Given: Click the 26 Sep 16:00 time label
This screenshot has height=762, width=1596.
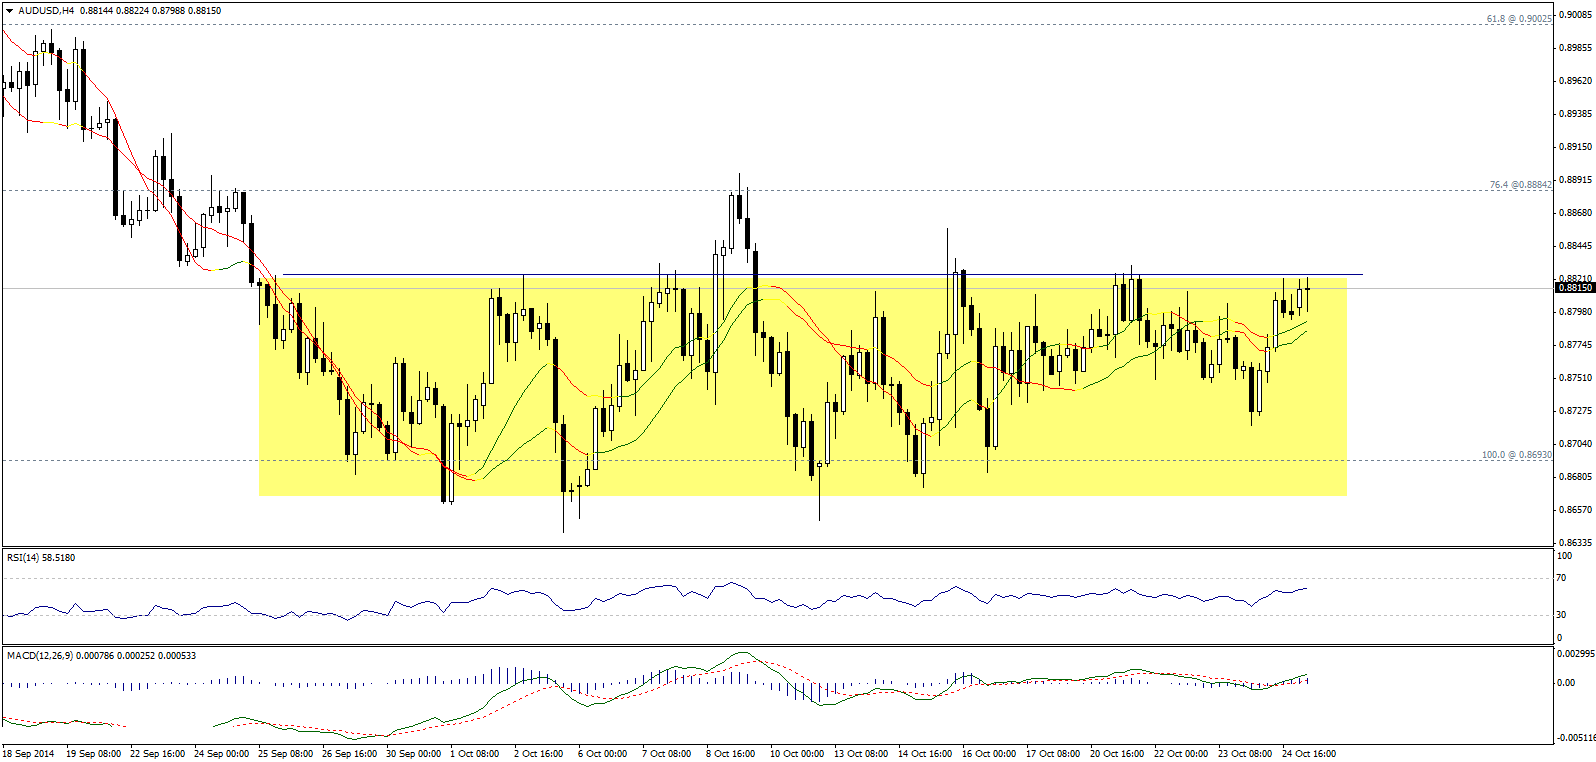Looking at the screenshot, I should [349, 754].
